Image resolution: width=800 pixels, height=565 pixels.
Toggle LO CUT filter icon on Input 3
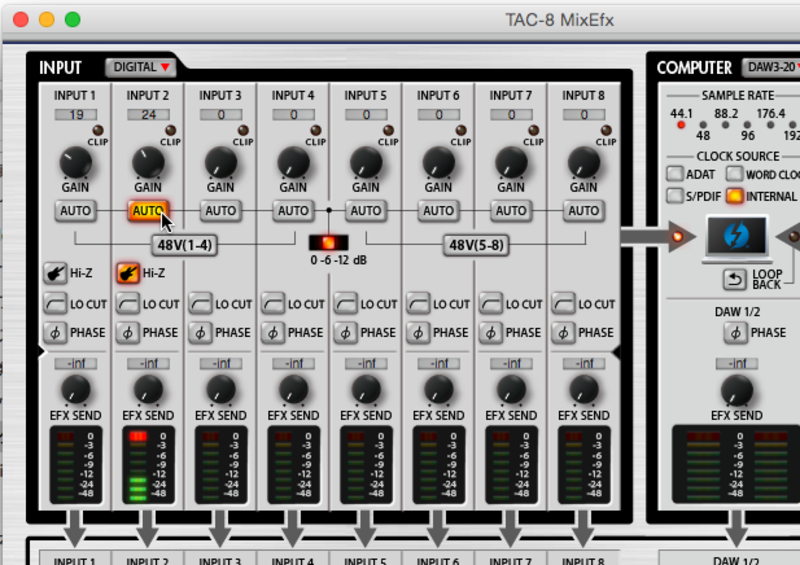tap(200, 304)
